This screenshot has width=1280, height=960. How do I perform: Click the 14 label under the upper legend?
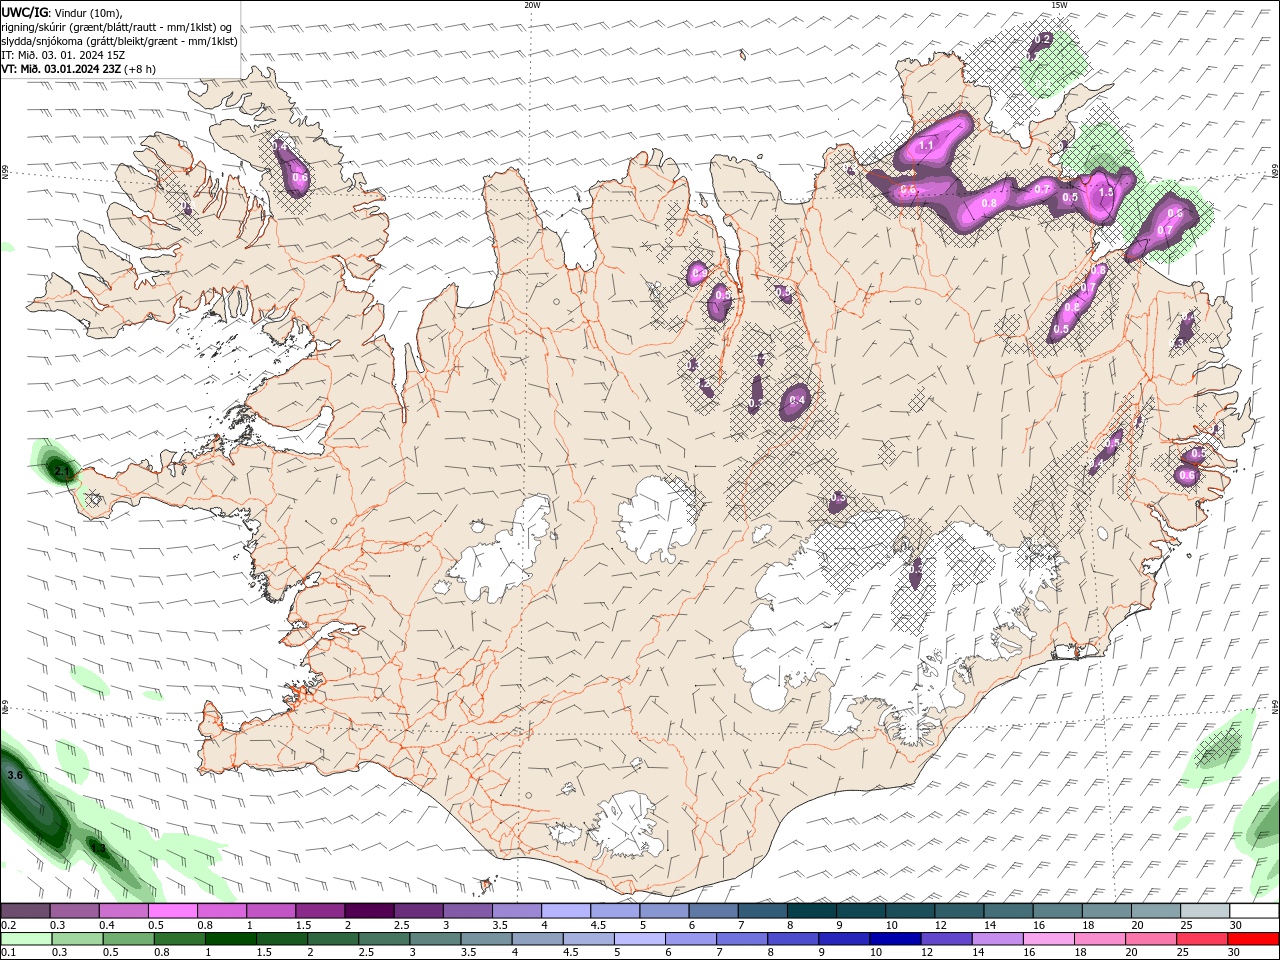point(989,925)
